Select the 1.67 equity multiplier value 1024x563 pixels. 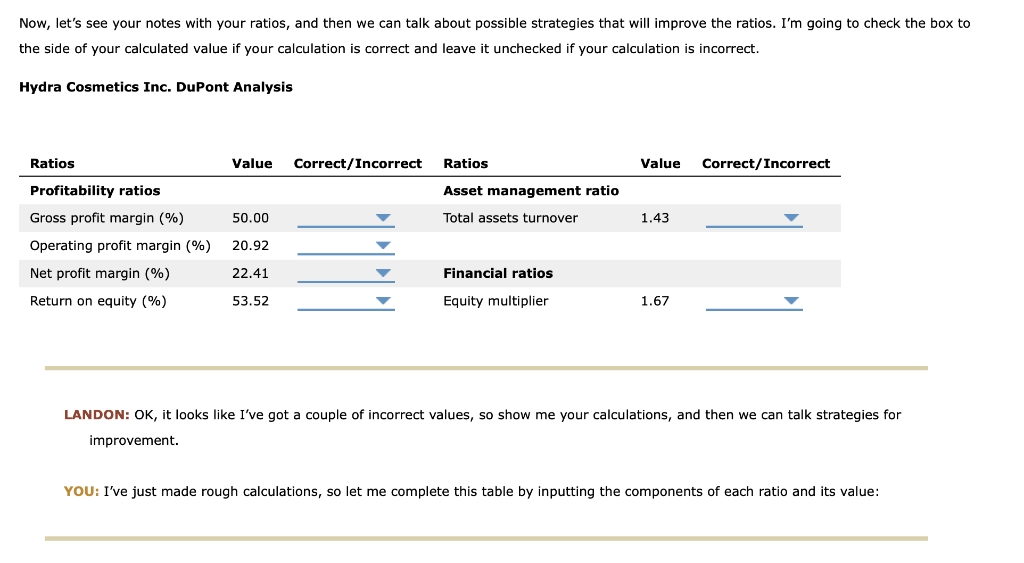tap(655, 301)
